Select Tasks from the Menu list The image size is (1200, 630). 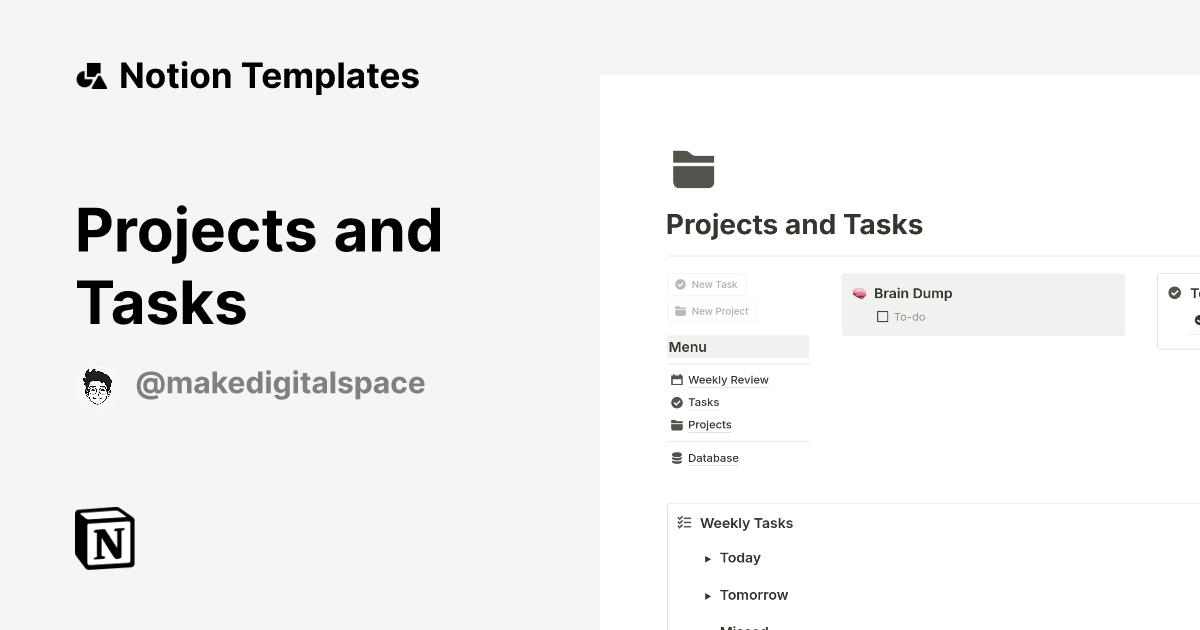click(x=703, y=402)
